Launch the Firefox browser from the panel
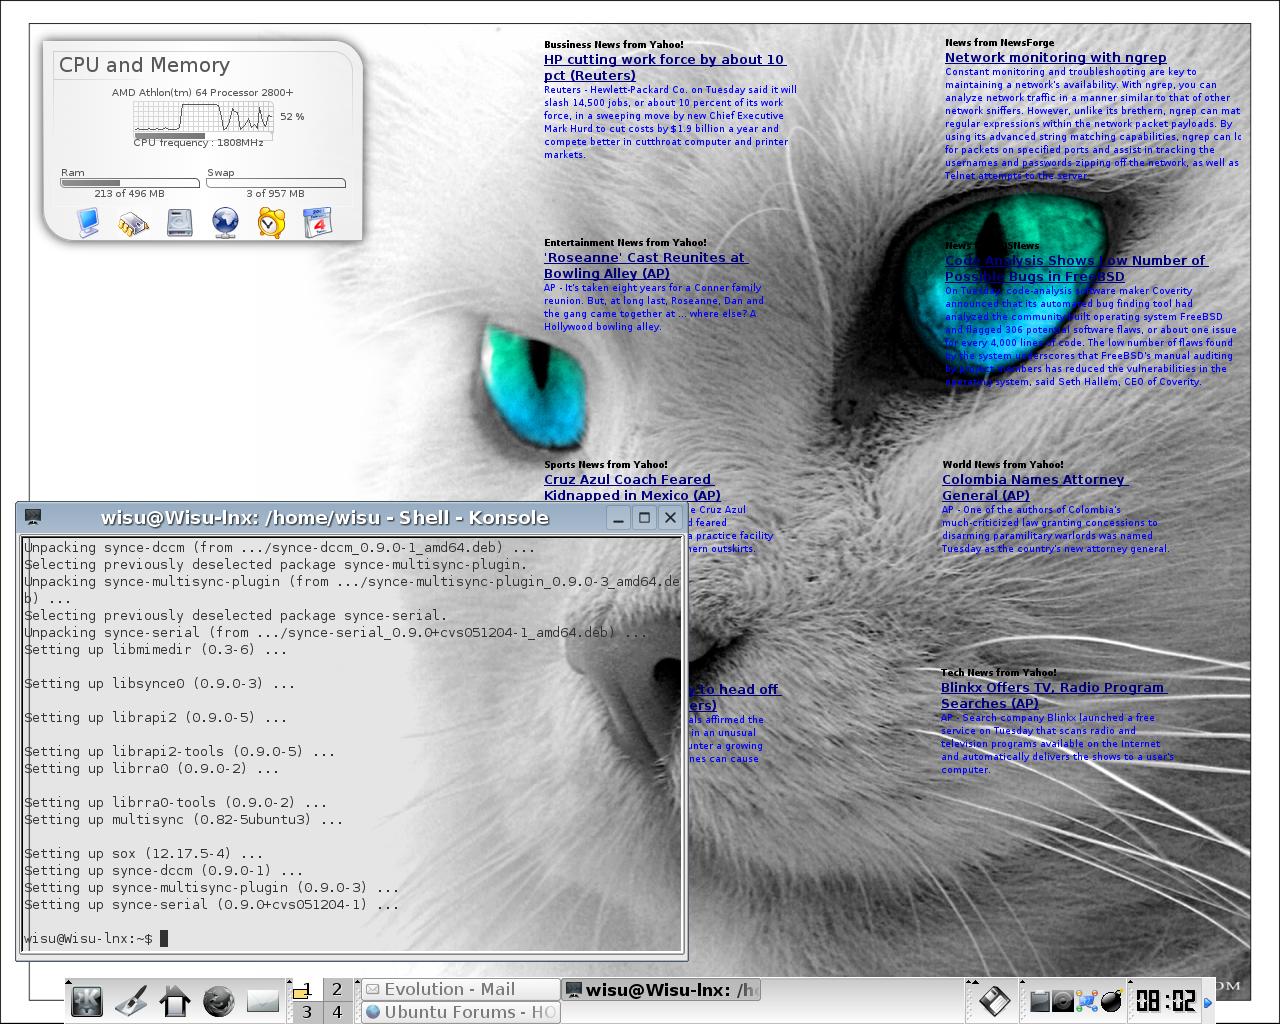Image resolution: width=1280 pixels, height=1024 pixels. point(219,1001)
